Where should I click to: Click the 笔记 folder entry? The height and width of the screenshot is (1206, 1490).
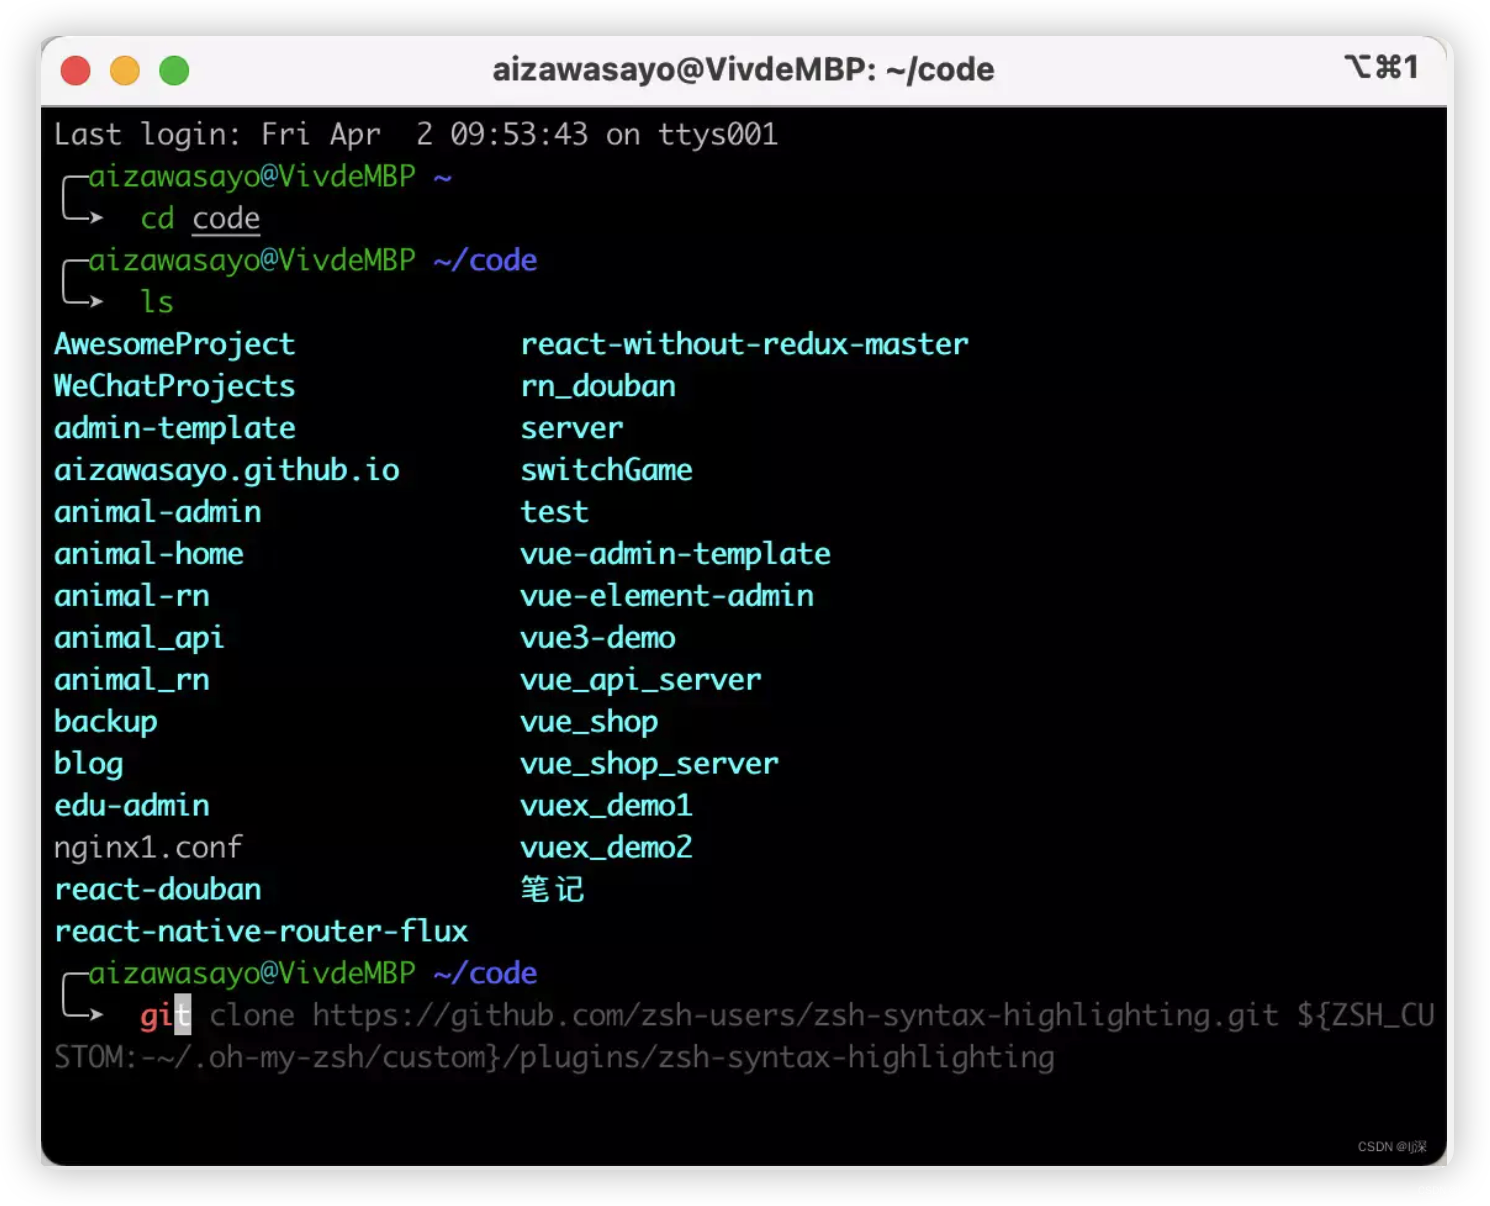tap(552, 890)
